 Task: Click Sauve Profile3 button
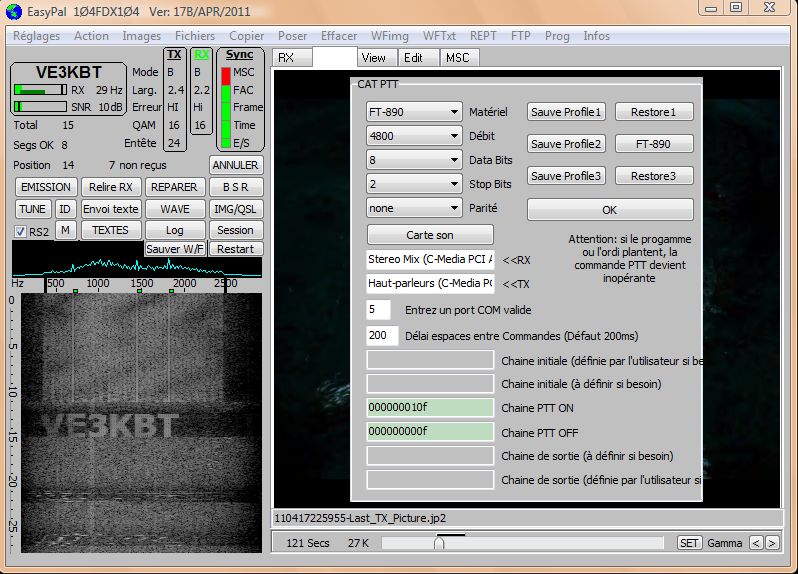click(x=566, y=176)
